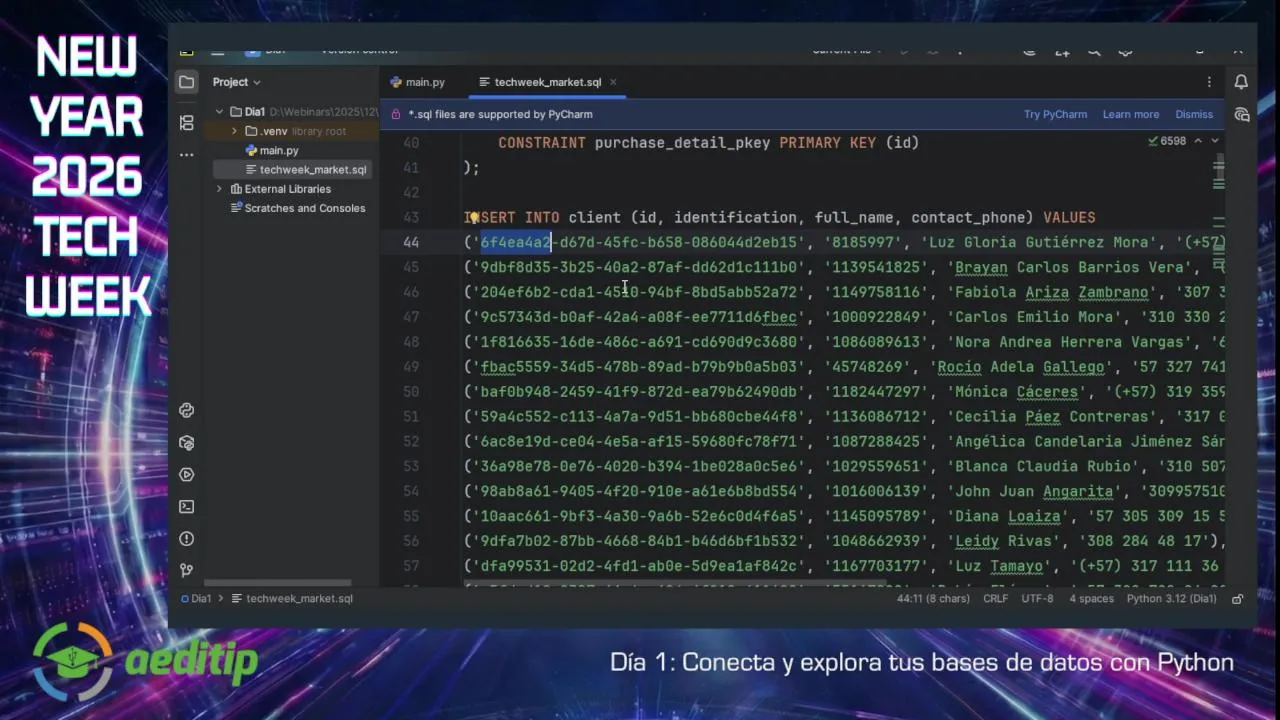Switch to the main.py editor tab
The image size is (1280, 720).
tap(417, 82)
